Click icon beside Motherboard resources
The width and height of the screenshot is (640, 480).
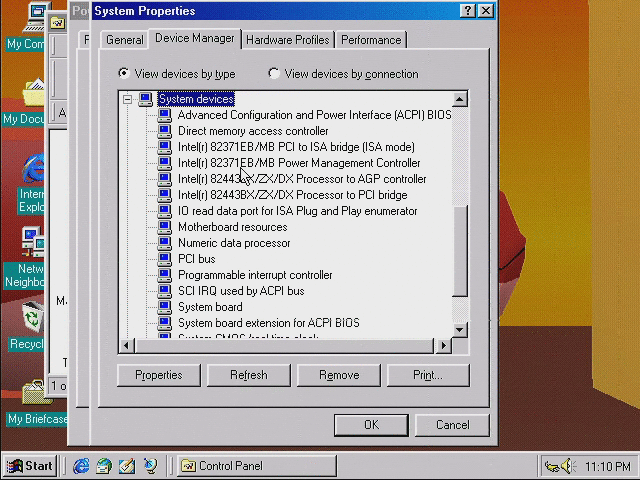coord(164,227)
